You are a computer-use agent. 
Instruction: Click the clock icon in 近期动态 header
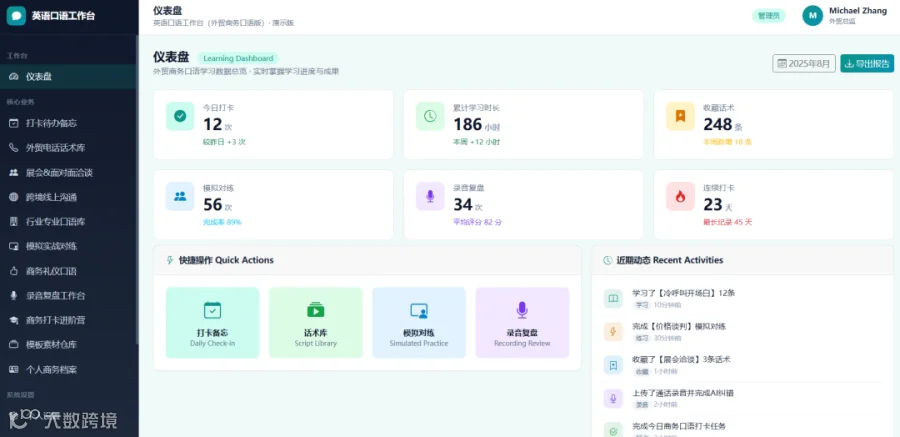[x=607, y=260]
